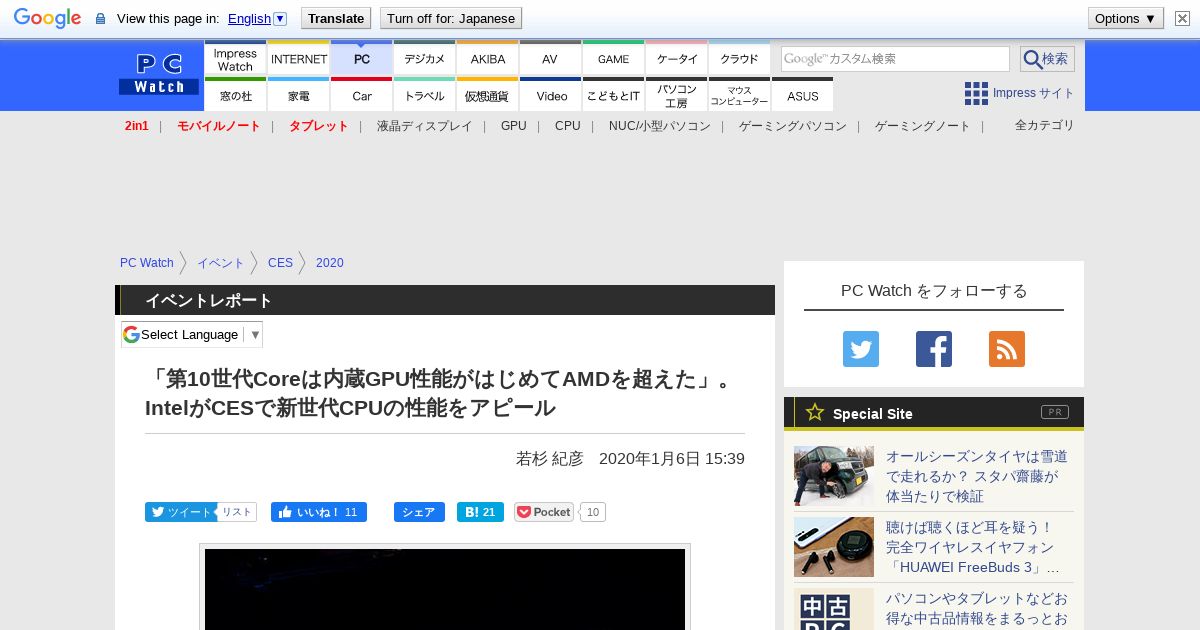Click the 全カテゴリ link
This screenshot has width=1200, height=630.
point(1045,125)
